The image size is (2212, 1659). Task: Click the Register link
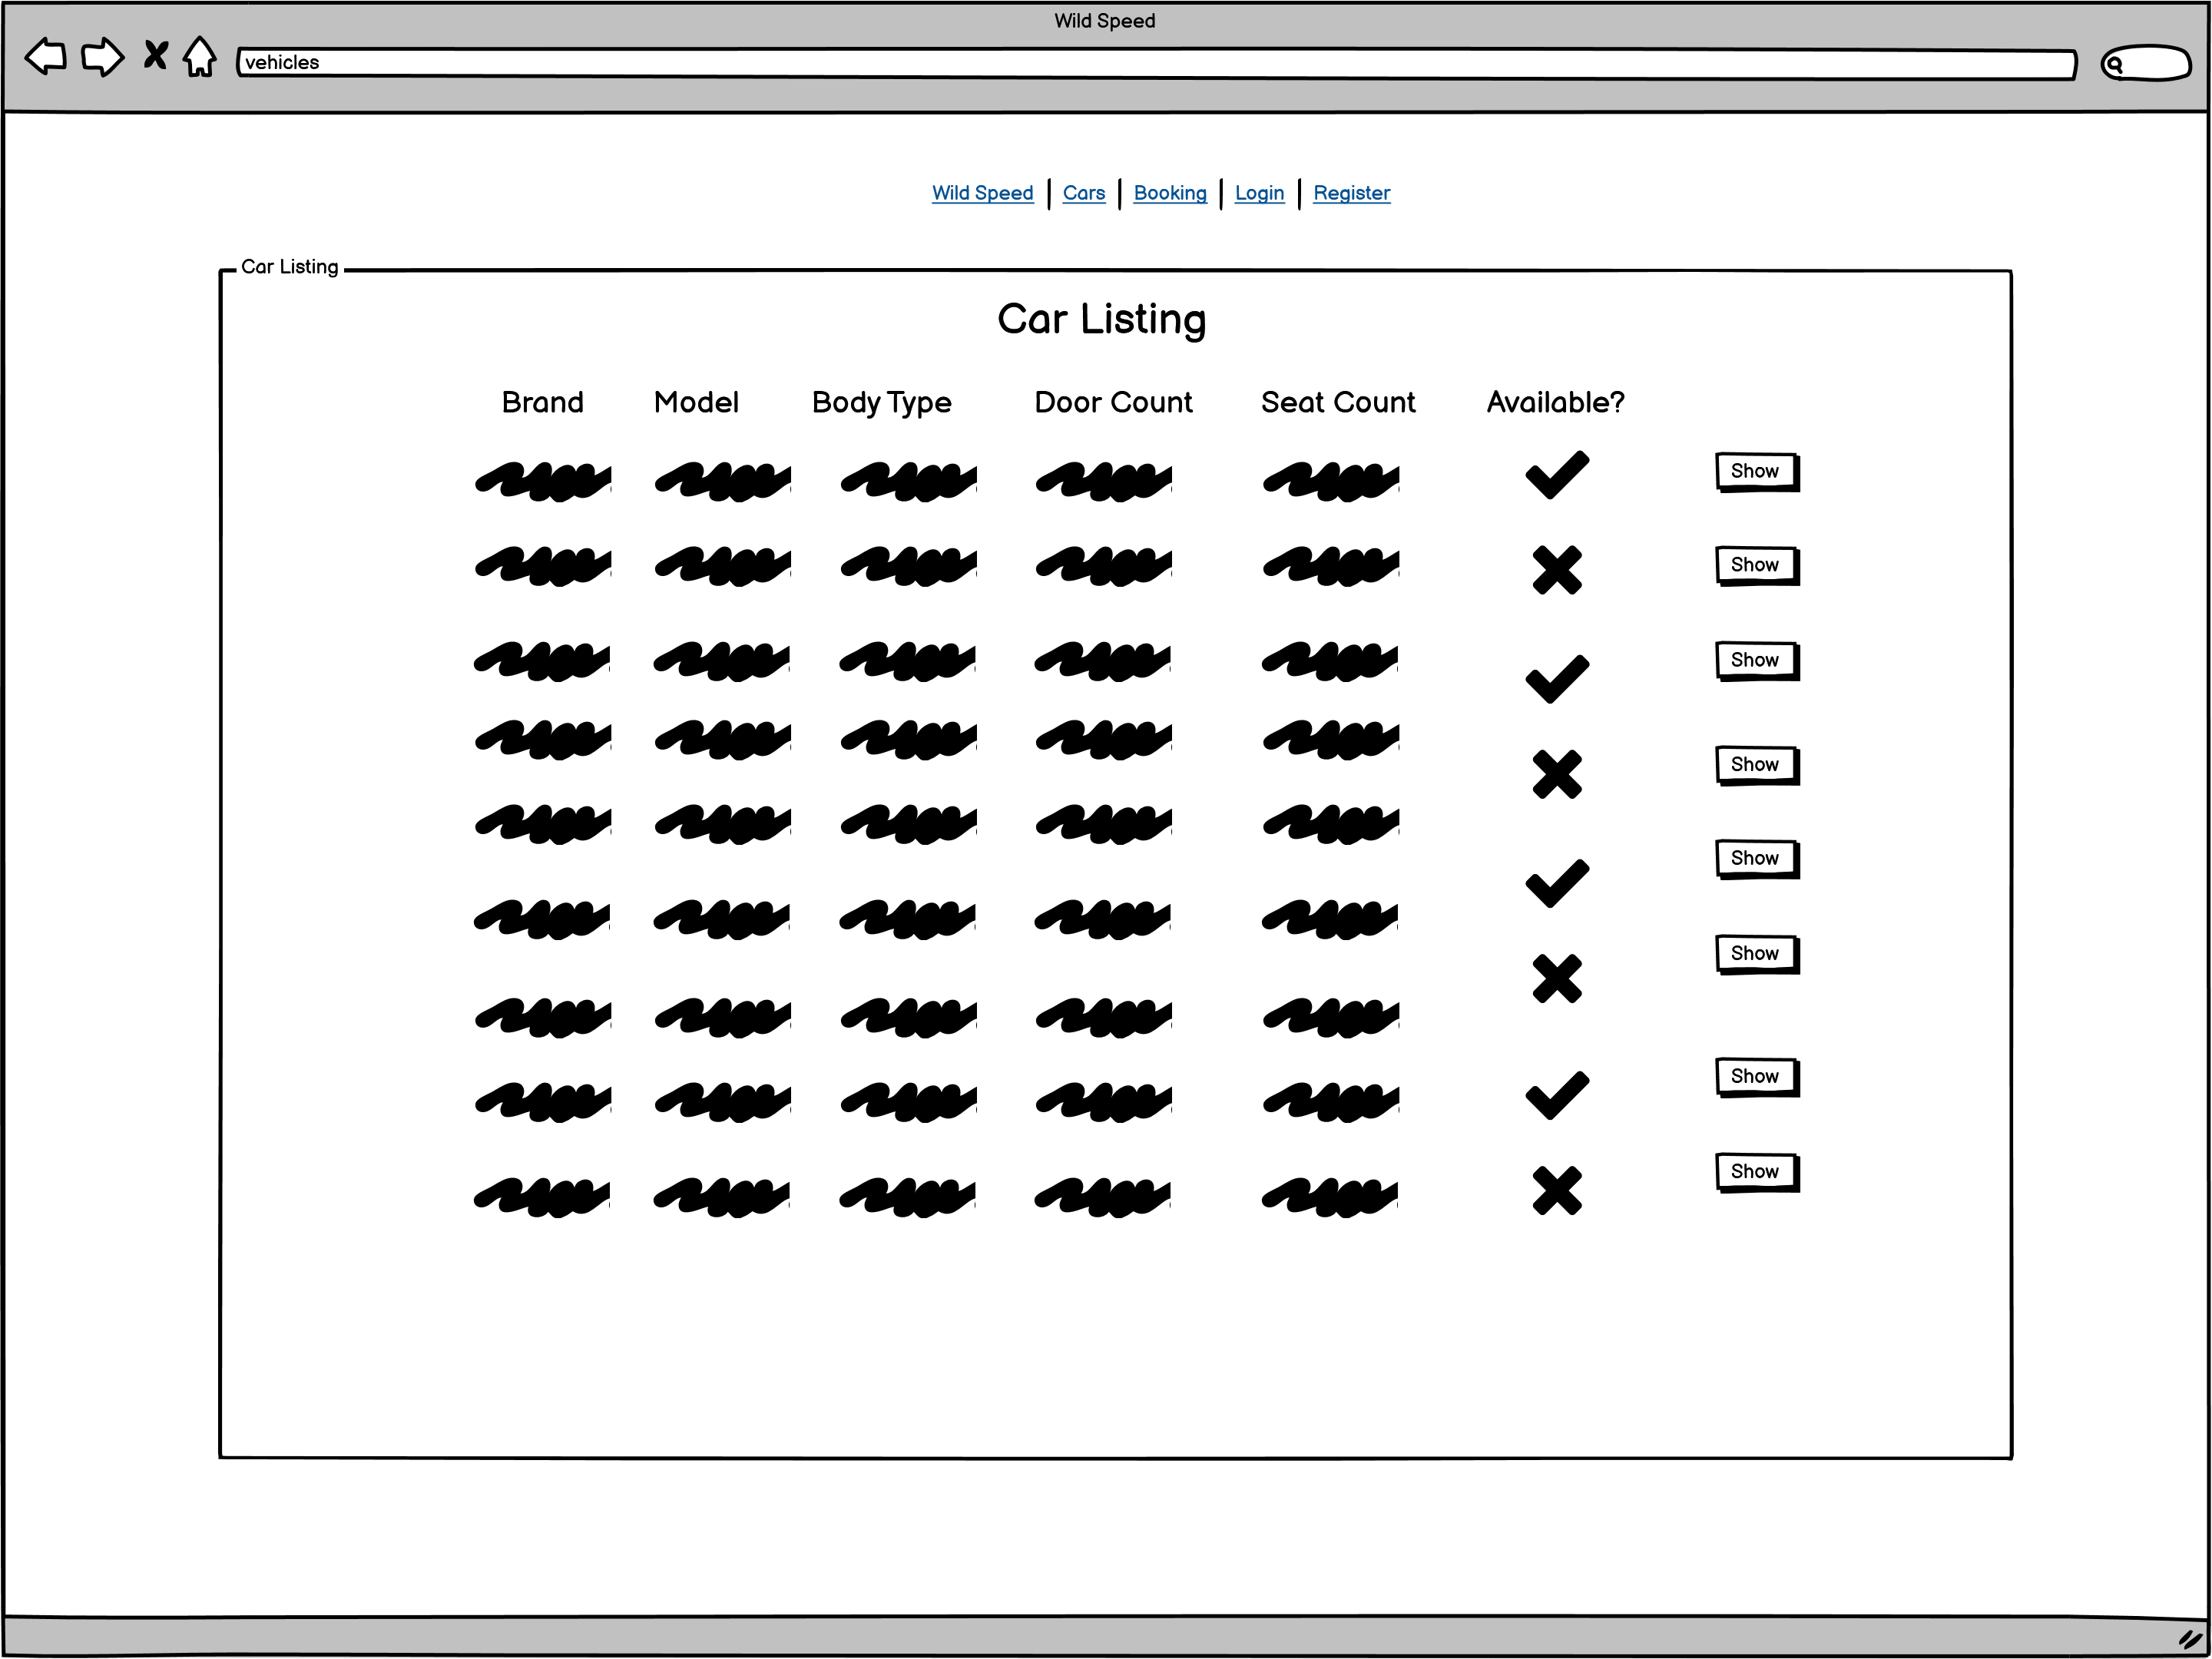click(x=1350, y=193)
